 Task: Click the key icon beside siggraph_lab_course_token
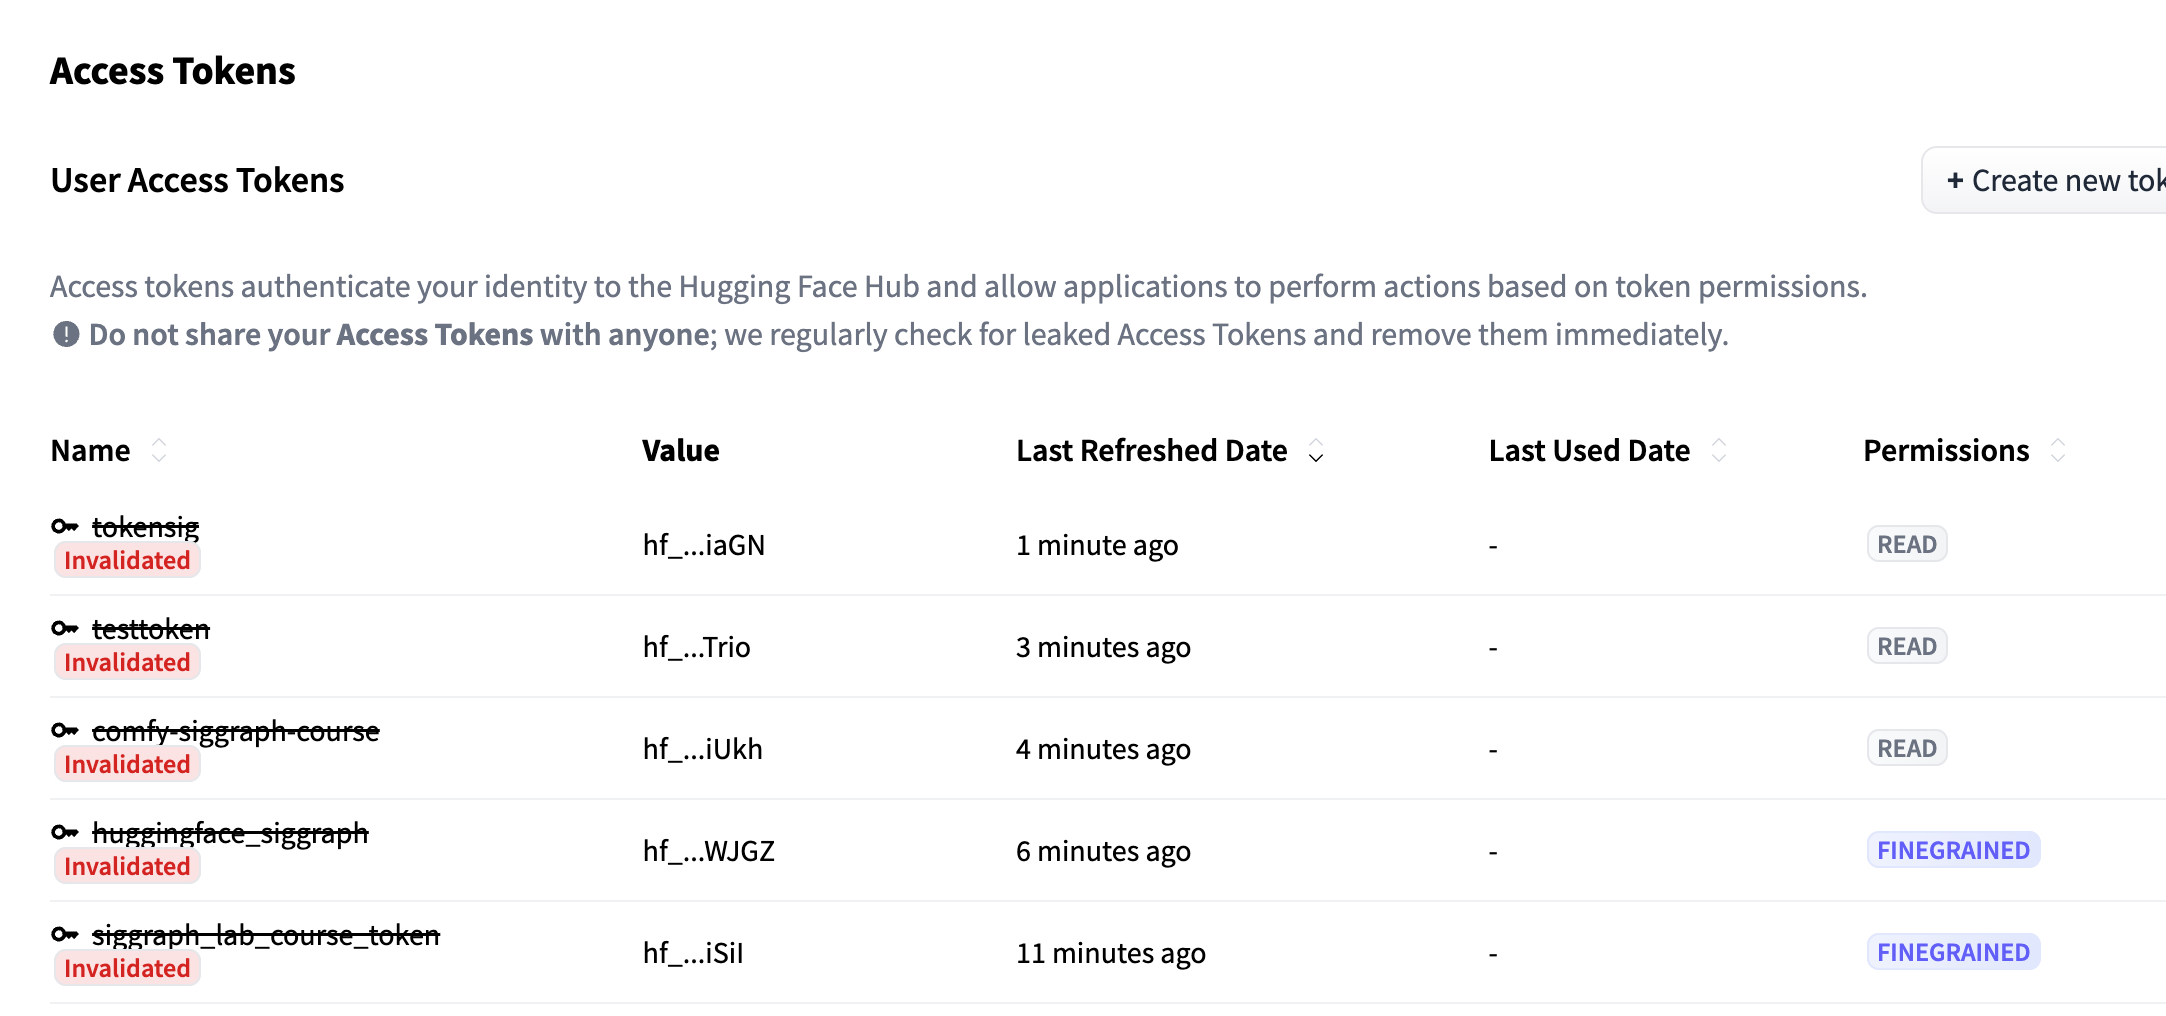65,934
